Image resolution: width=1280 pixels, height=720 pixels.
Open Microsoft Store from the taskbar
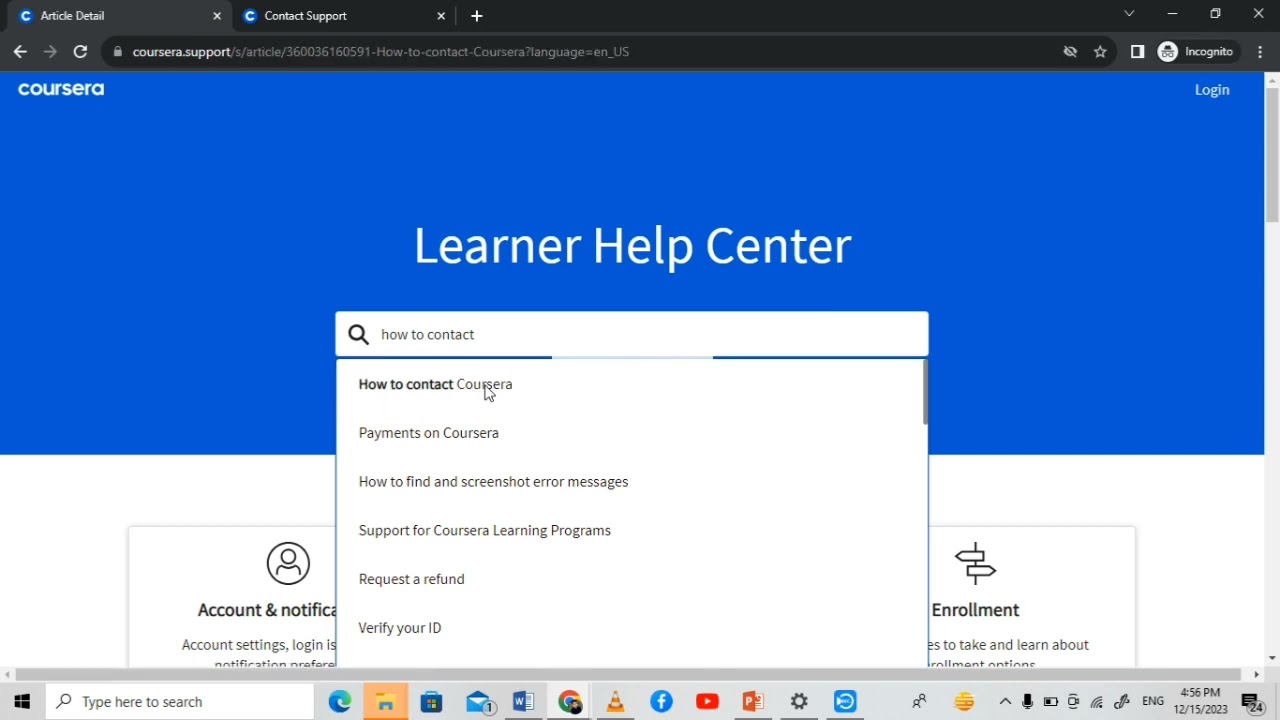[431, 702]
